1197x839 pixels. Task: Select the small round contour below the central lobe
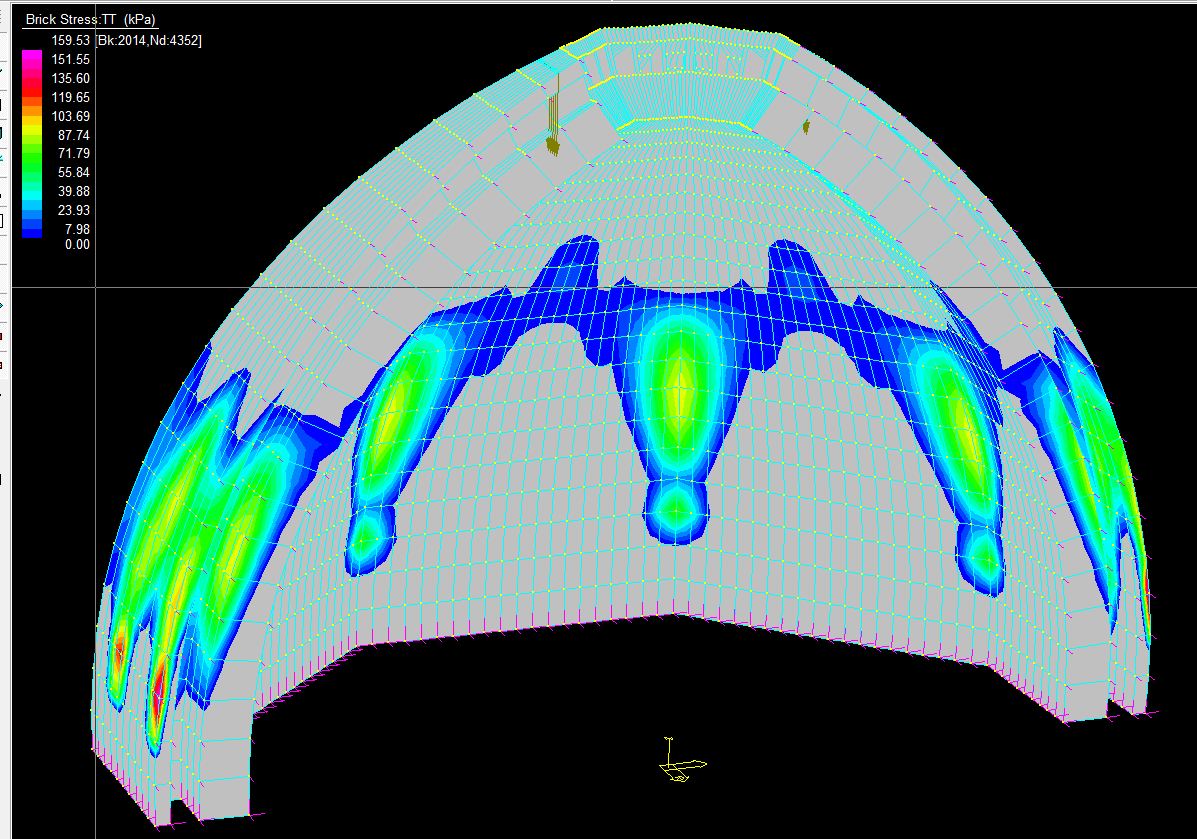point(677,510)
